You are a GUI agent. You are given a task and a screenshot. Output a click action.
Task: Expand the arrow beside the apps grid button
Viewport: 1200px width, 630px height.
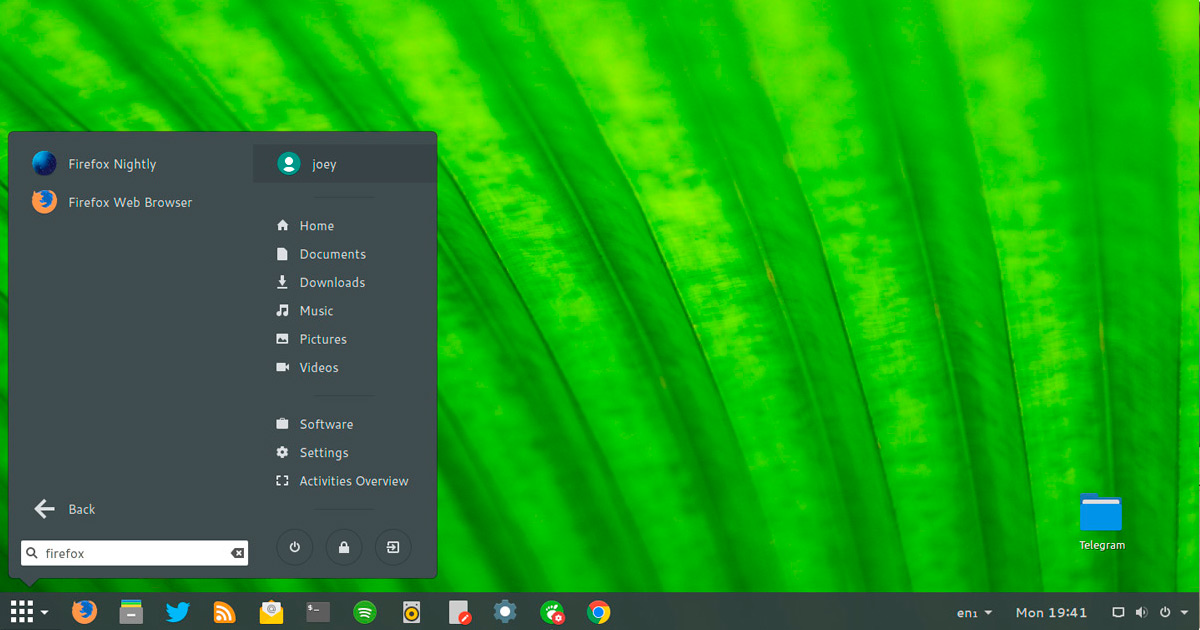point(46,611)
